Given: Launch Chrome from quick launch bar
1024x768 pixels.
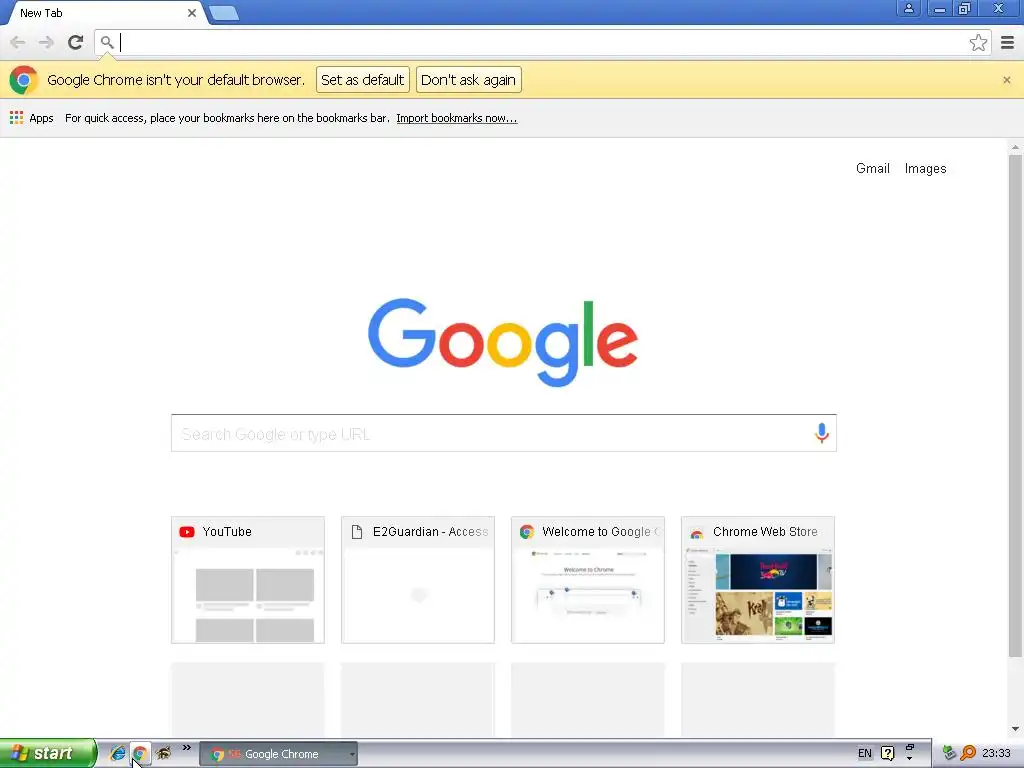Looking at the screenshot, I should click(140, 753).
